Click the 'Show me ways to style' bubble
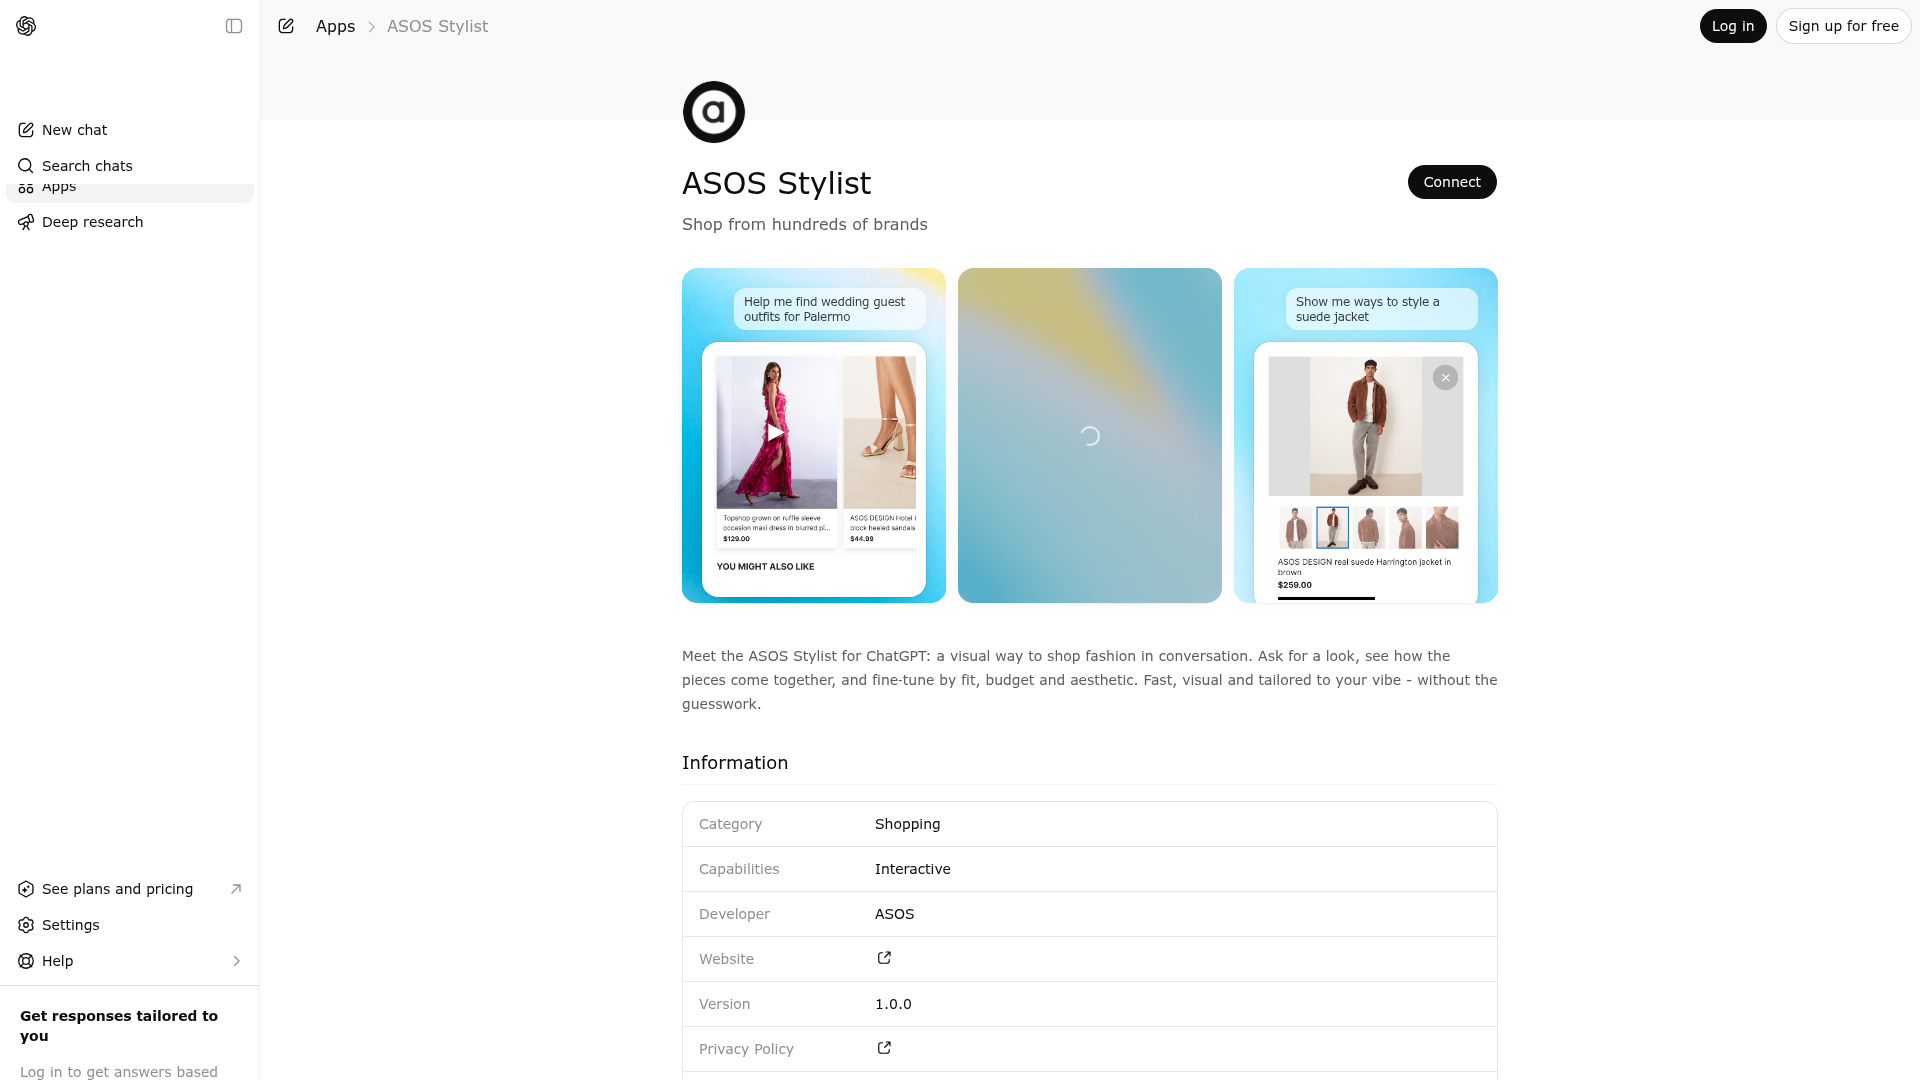Screen dimensions: 1920x1080 click(1382, 309)
